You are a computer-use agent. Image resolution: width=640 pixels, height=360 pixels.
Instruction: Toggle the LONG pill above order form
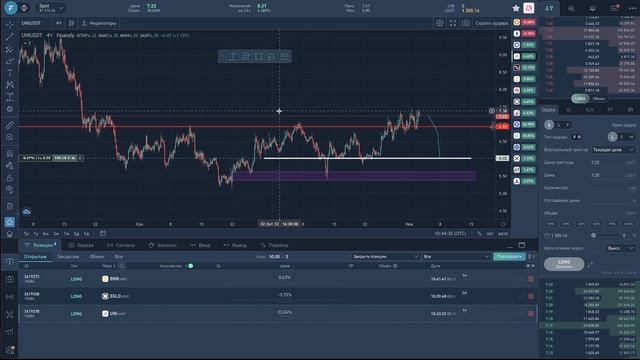(x=580, y=99)
